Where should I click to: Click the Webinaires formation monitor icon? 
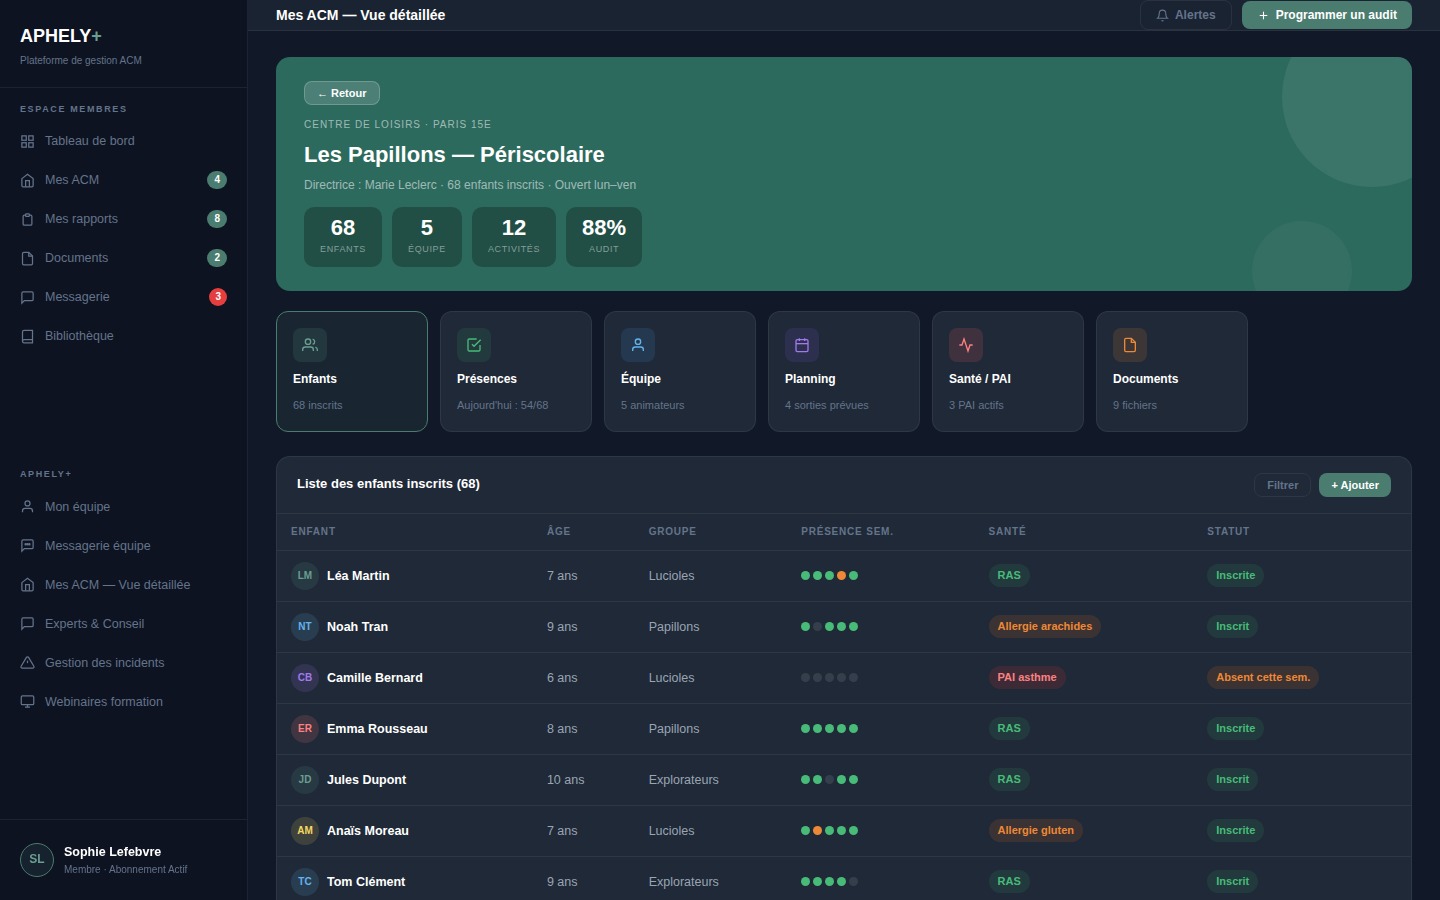tap(28, 702)
